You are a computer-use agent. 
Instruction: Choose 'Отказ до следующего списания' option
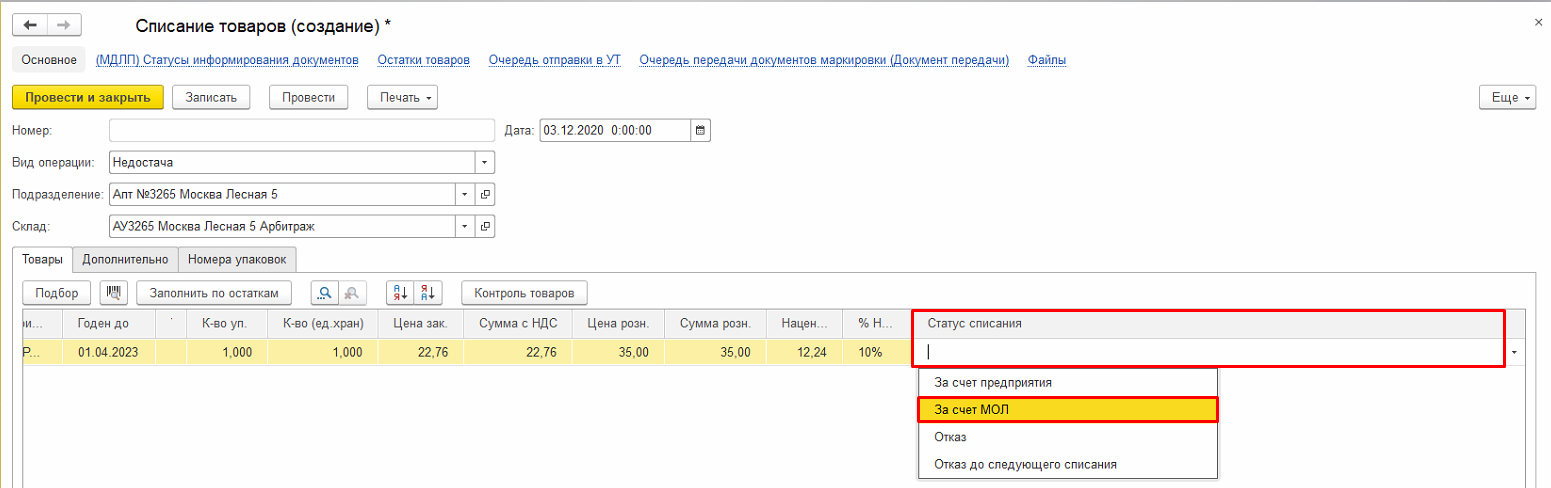tap(1024, 464)
